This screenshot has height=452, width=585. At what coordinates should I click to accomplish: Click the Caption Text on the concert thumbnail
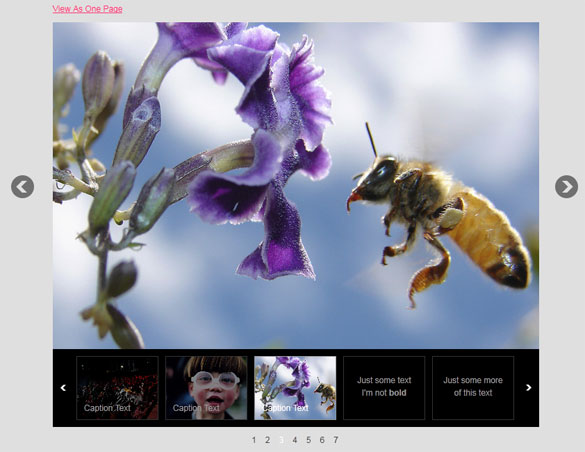107,408
